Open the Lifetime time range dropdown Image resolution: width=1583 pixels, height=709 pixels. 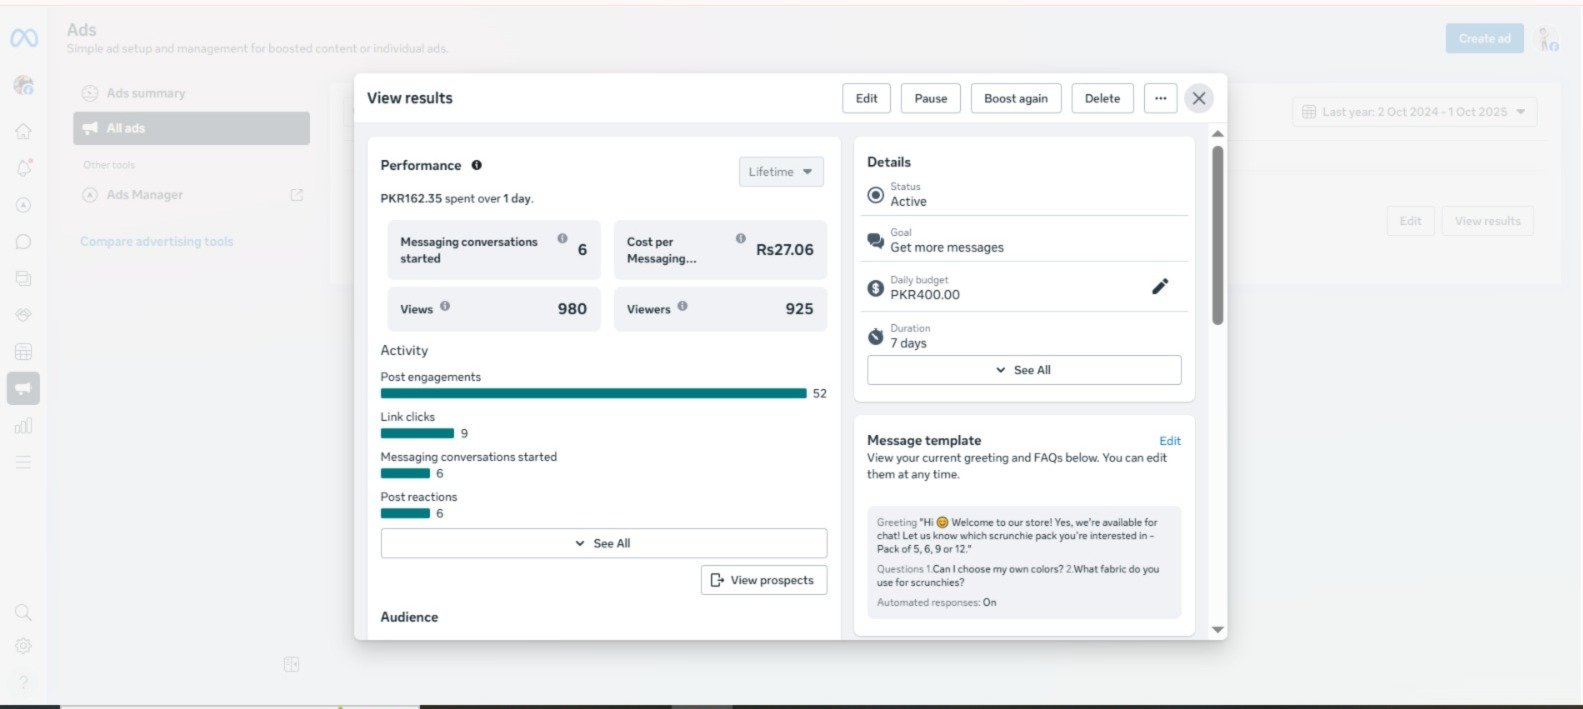pos(781,172)
